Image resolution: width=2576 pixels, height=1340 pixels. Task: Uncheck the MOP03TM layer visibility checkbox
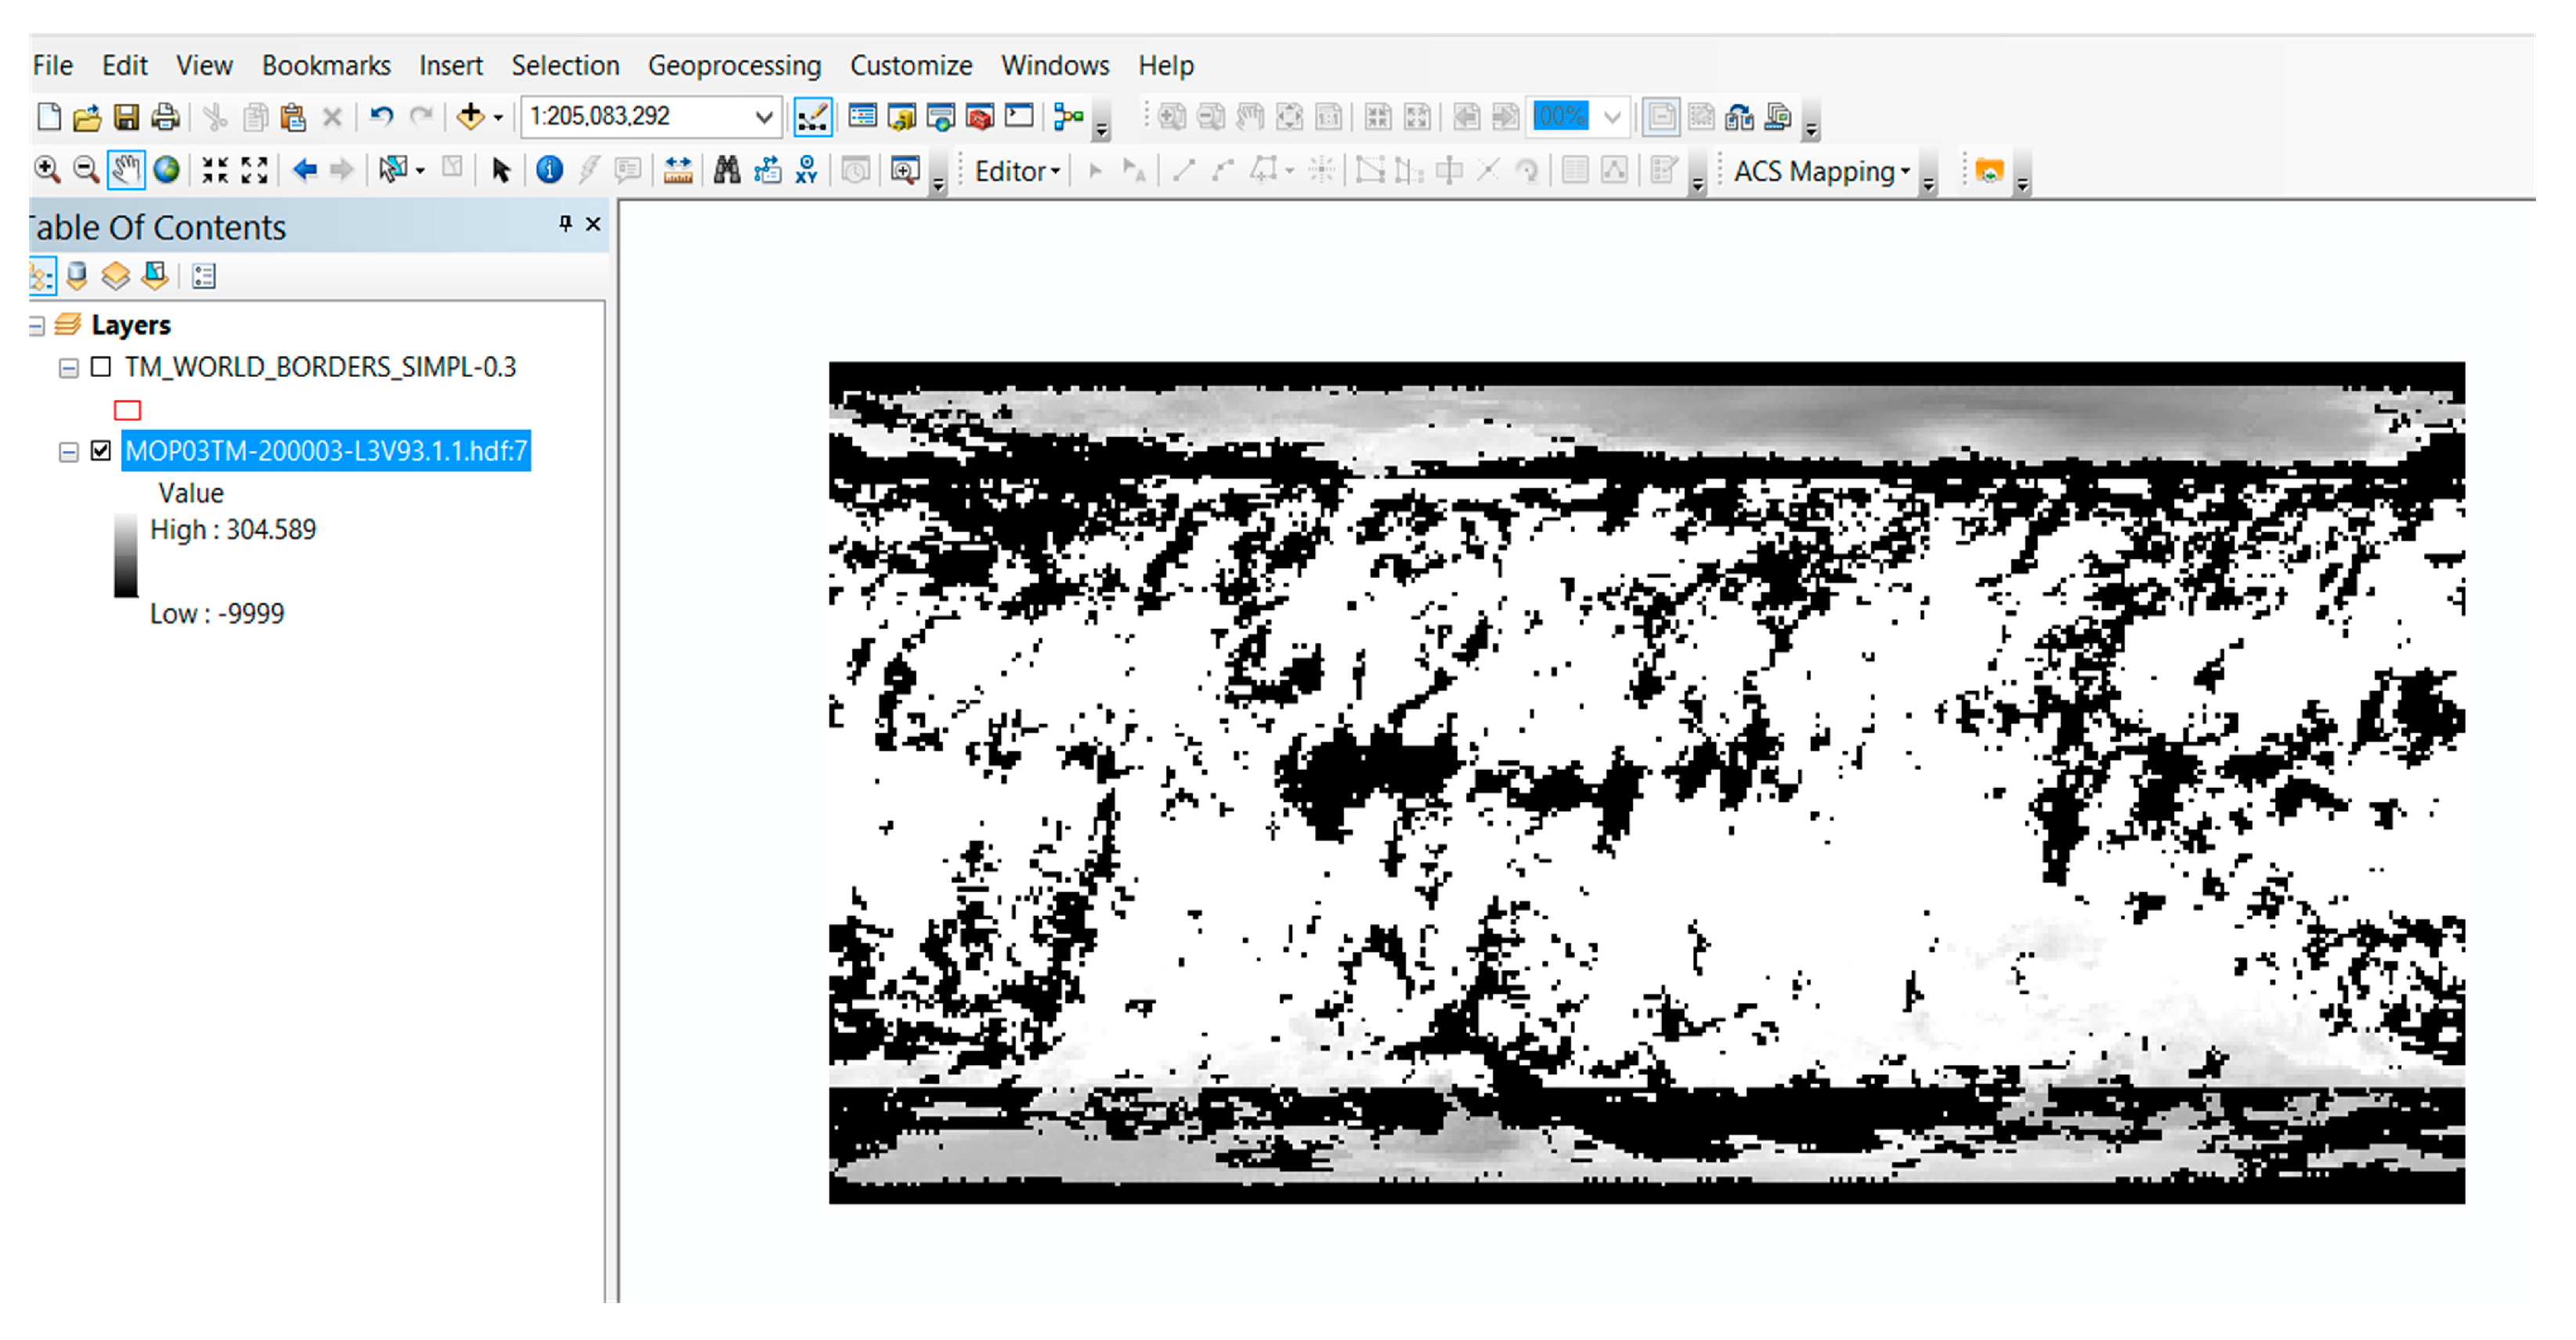100,451
